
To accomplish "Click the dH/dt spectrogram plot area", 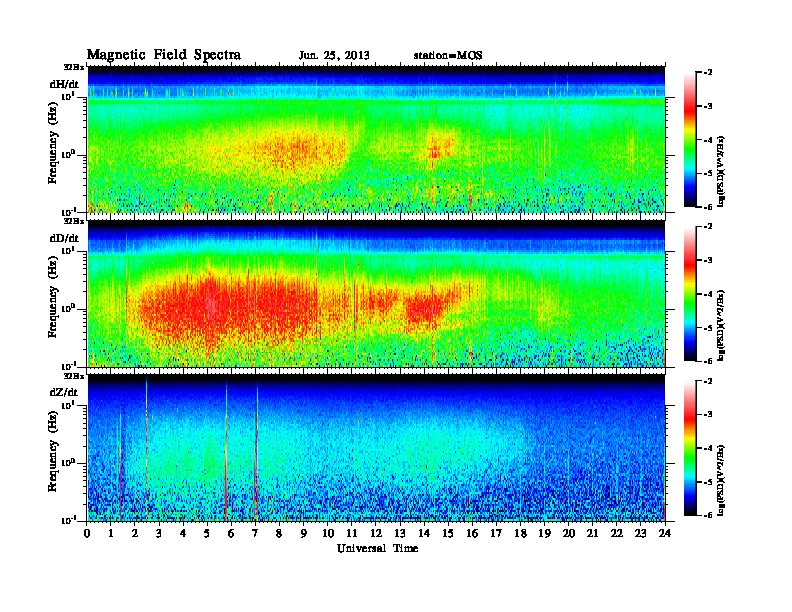I will coord(376,139).
